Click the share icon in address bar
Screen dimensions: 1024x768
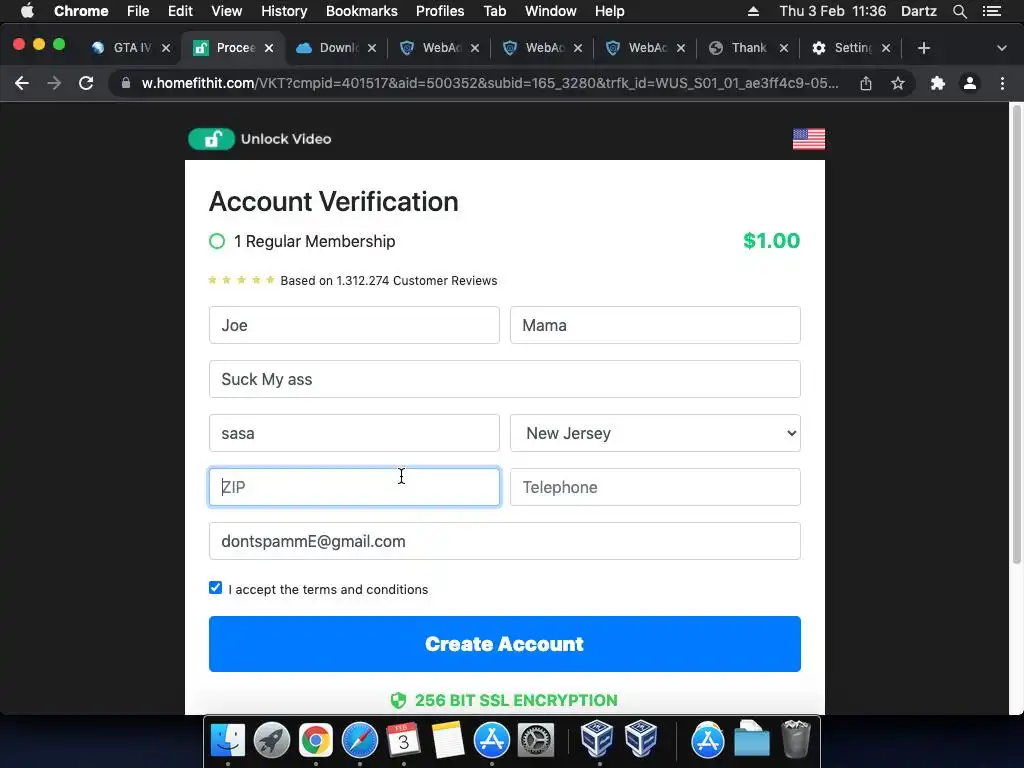click(x=866, y=83)
